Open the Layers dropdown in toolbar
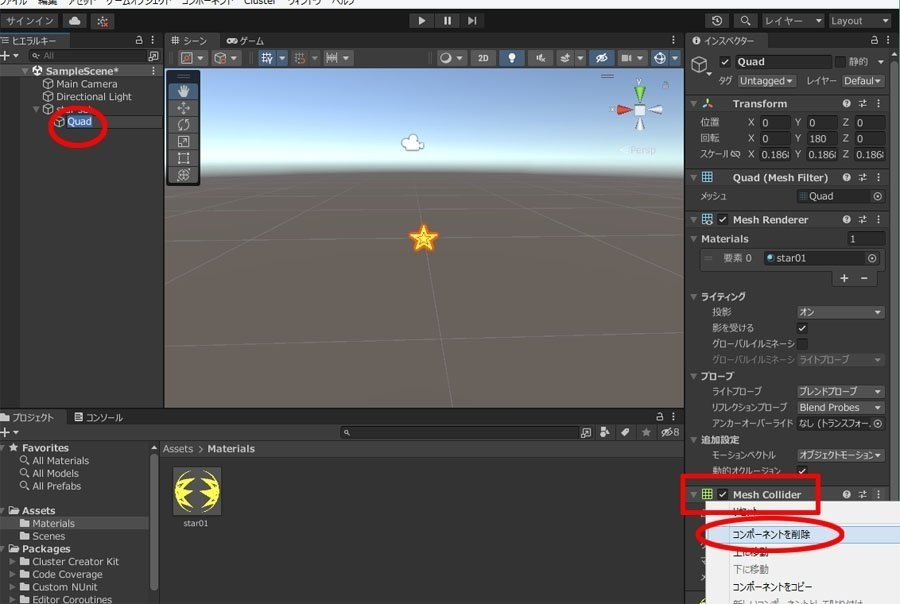The image size is (900, 604). pos(793,21)
